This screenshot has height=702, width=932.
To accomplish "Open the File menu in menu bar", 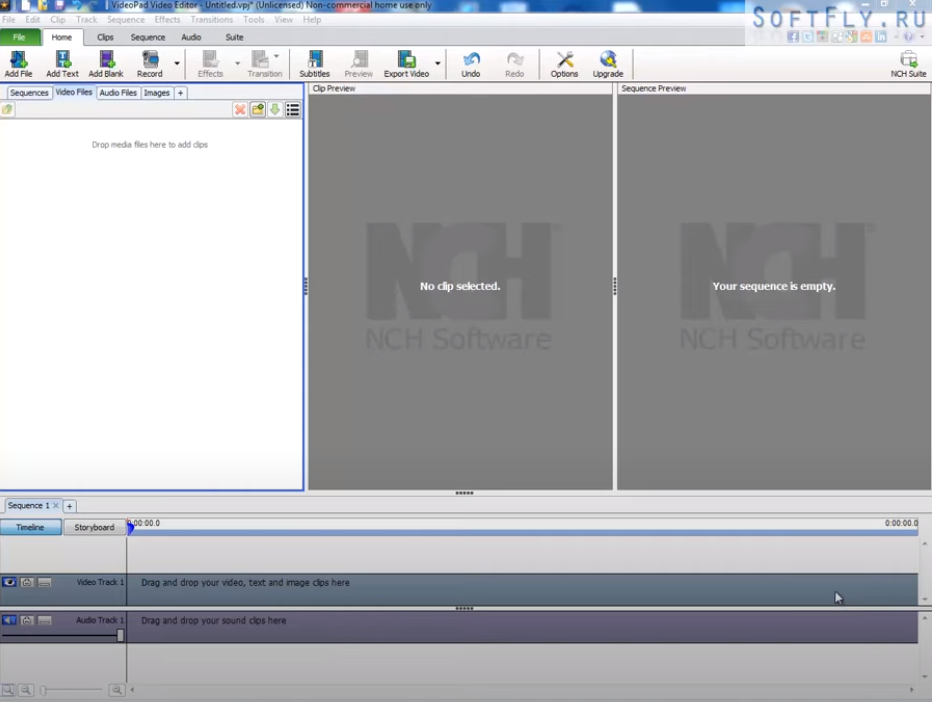I will [9, 20].
